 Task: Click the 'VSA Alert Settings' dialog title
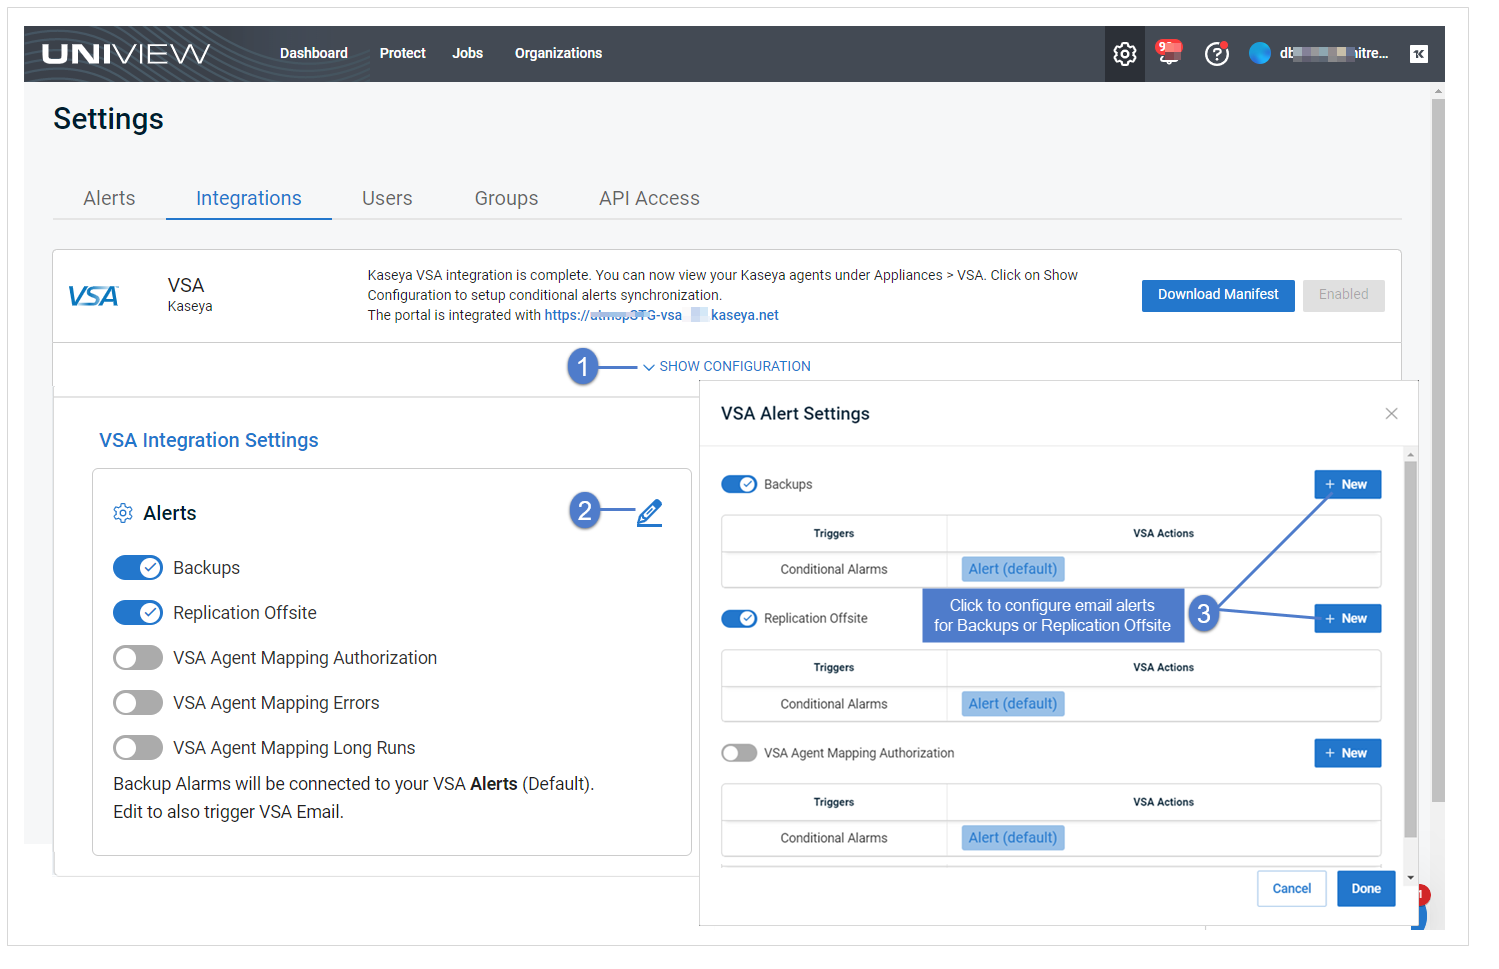click(795, 414)
